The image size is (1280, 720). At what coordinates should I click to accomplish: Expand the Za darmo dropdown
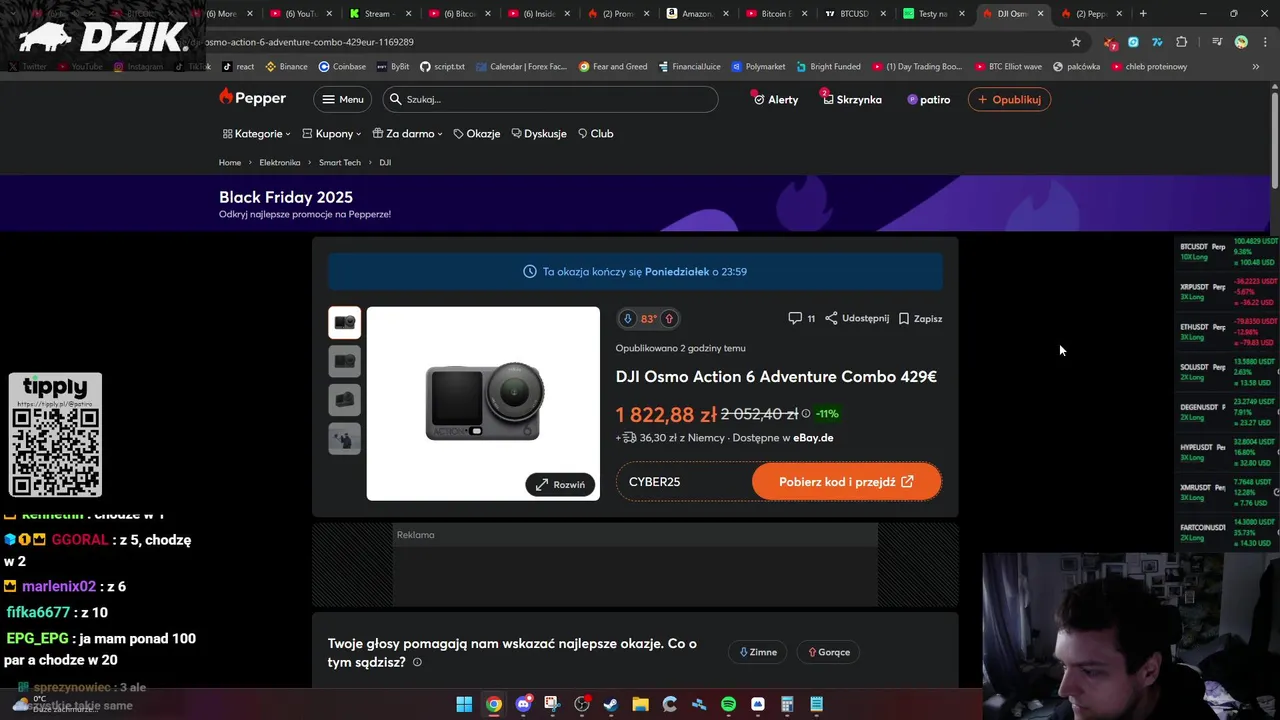408,133
